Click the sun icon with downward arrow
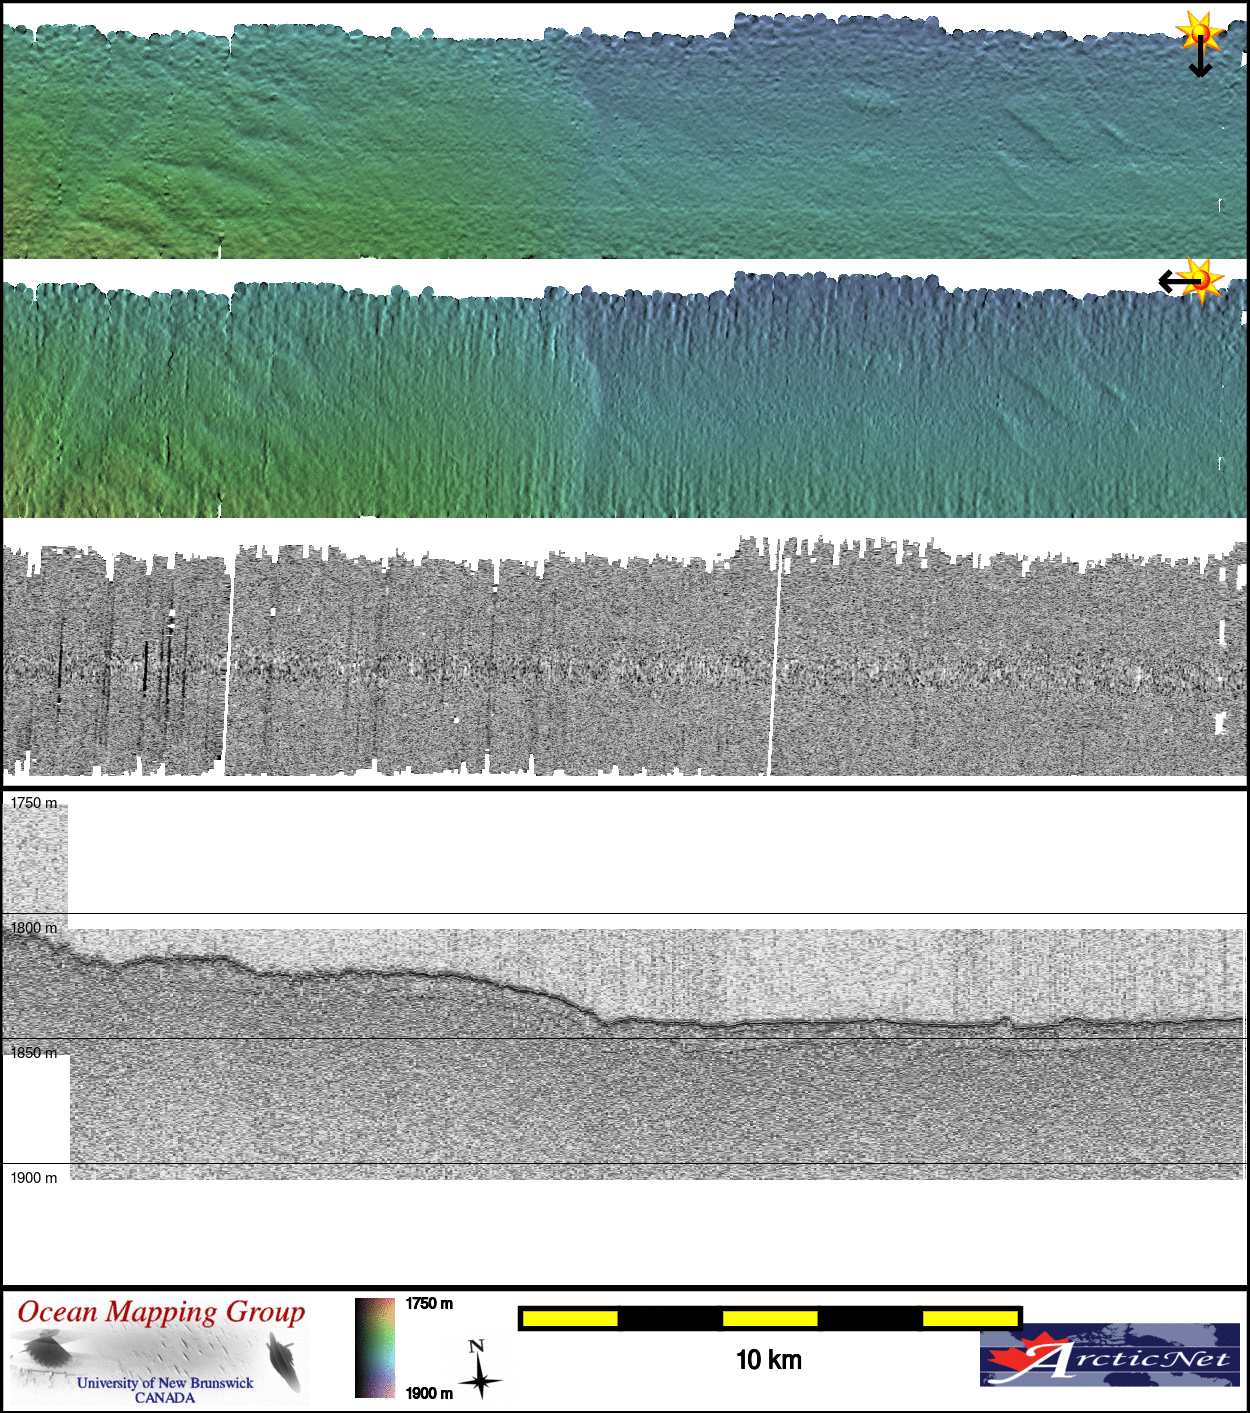Viewport: 1250px width, 1413px height. point(1198,34)
